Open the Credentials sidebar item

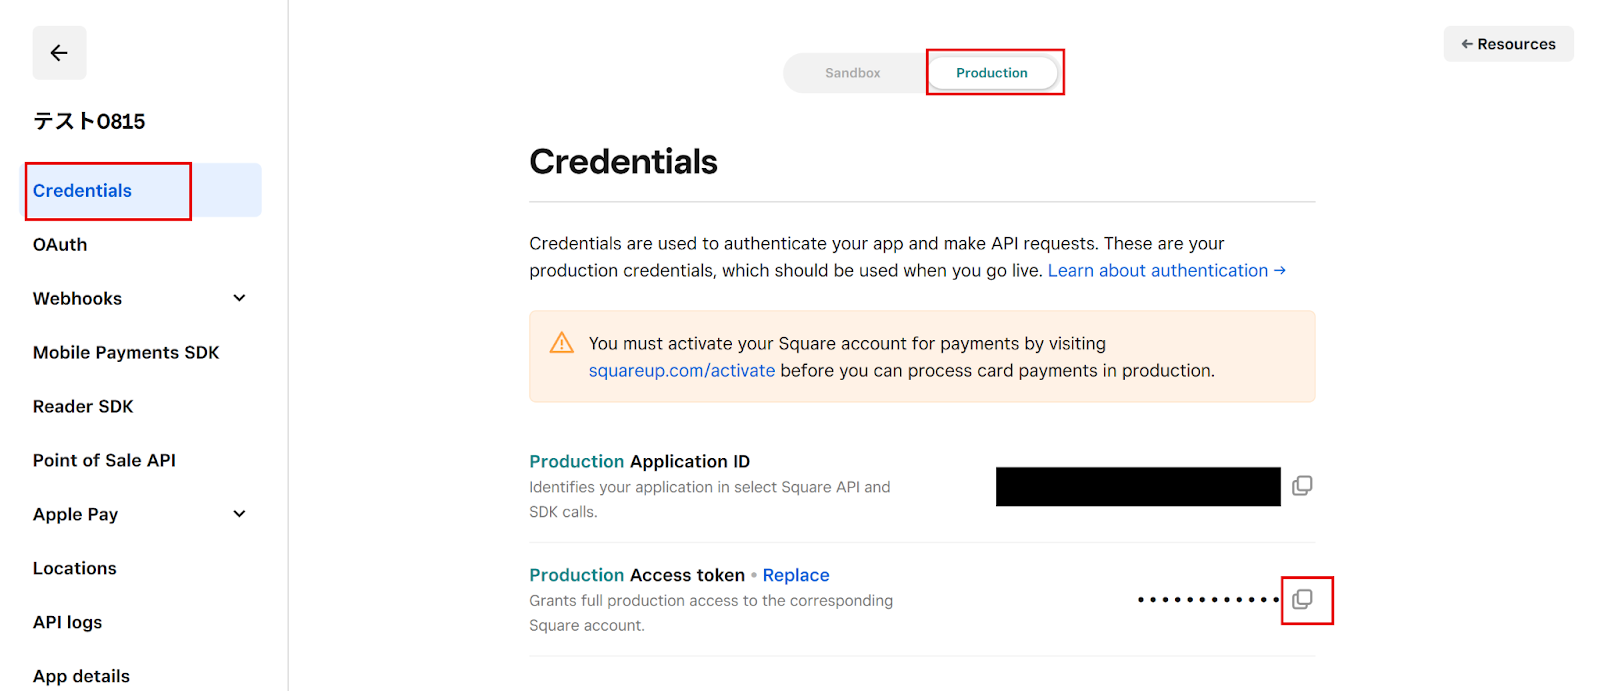pos(83,191)
